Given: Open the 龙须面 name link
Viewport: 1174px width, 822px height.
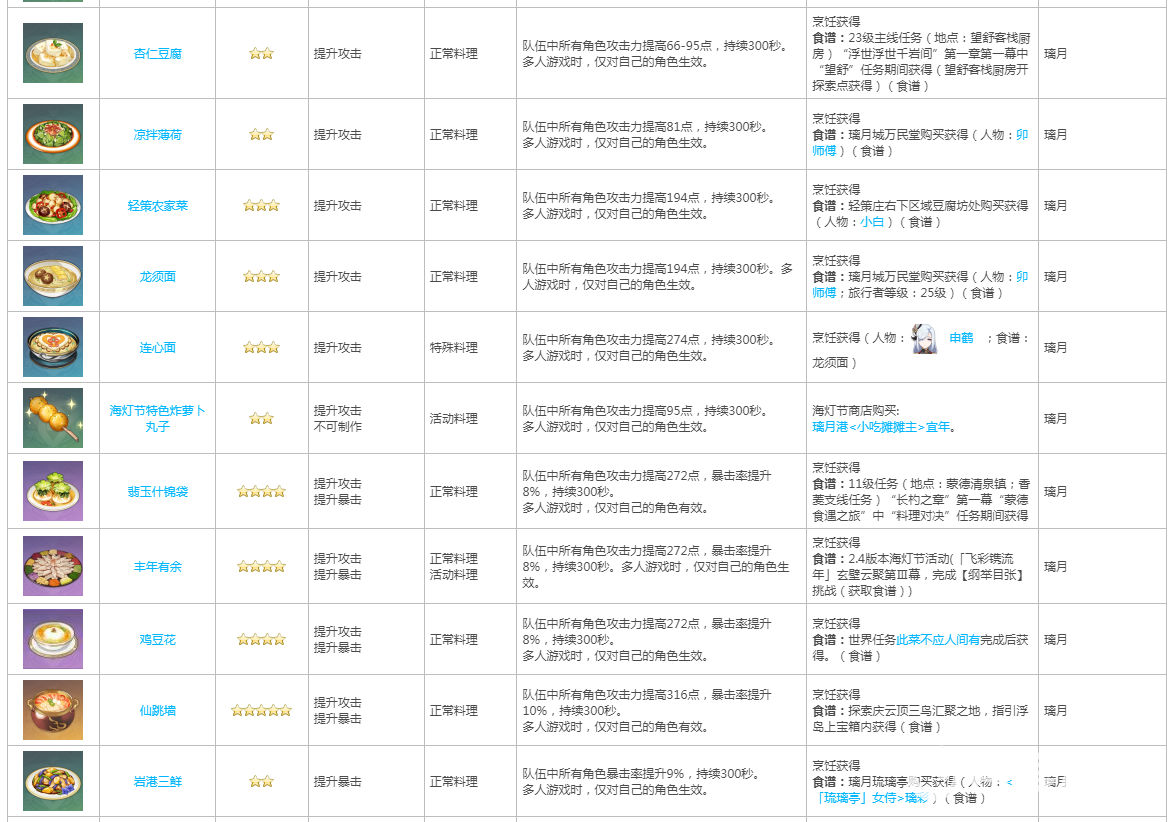Looking at the screenshot, I should (x=157, y=276).
